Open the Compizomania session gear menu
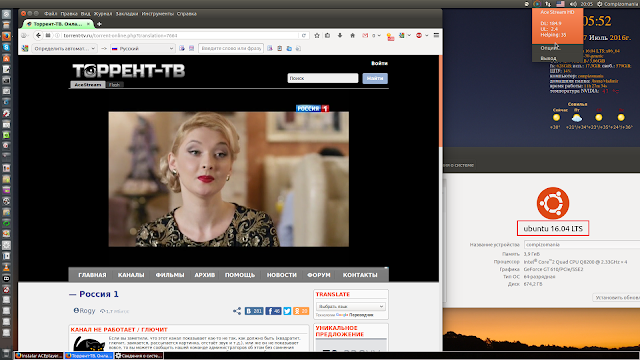 click(618, 4)
